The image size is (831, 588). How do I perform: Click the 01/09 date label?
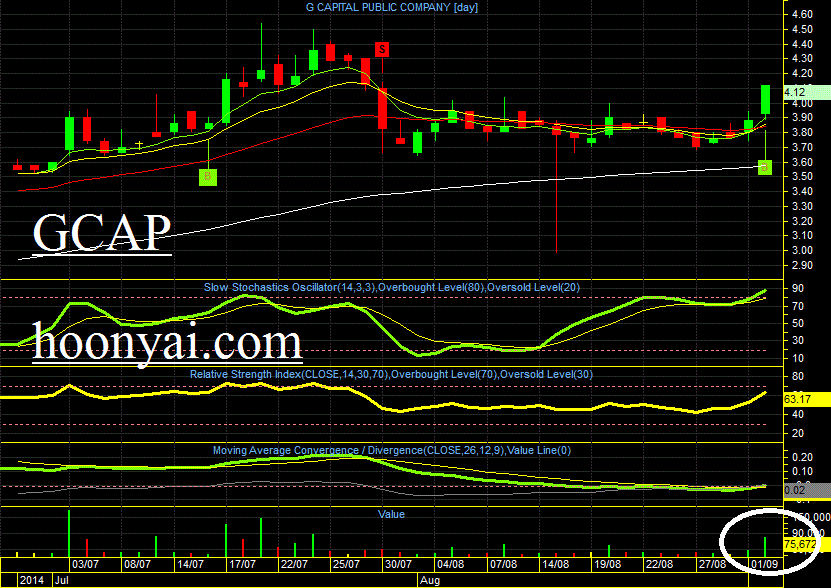click(764, 564)
